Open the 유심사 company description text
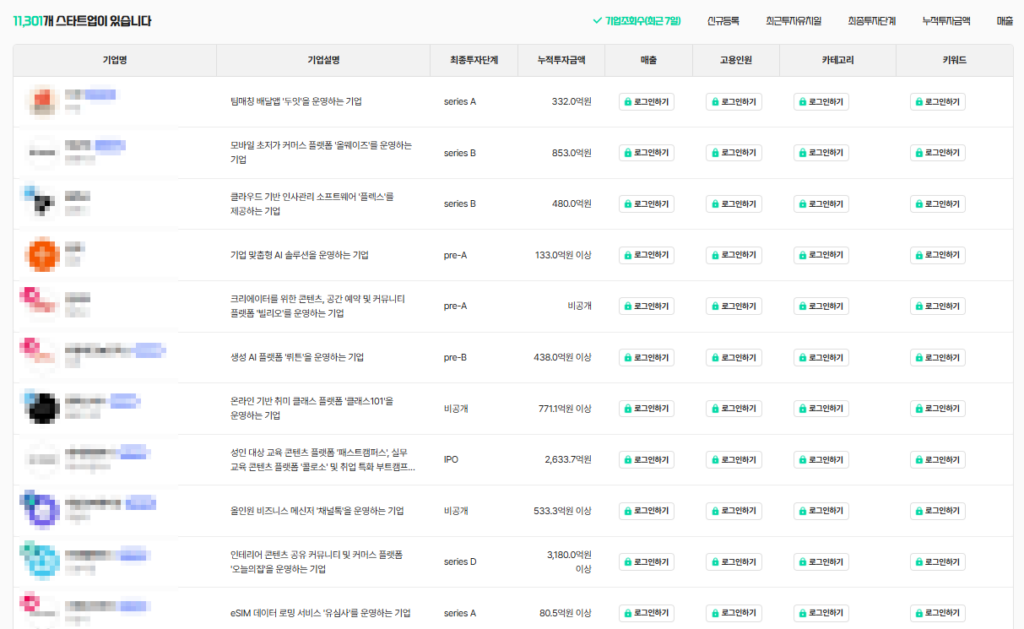Viewport: 1024px width, 629px height. [320, 613]
